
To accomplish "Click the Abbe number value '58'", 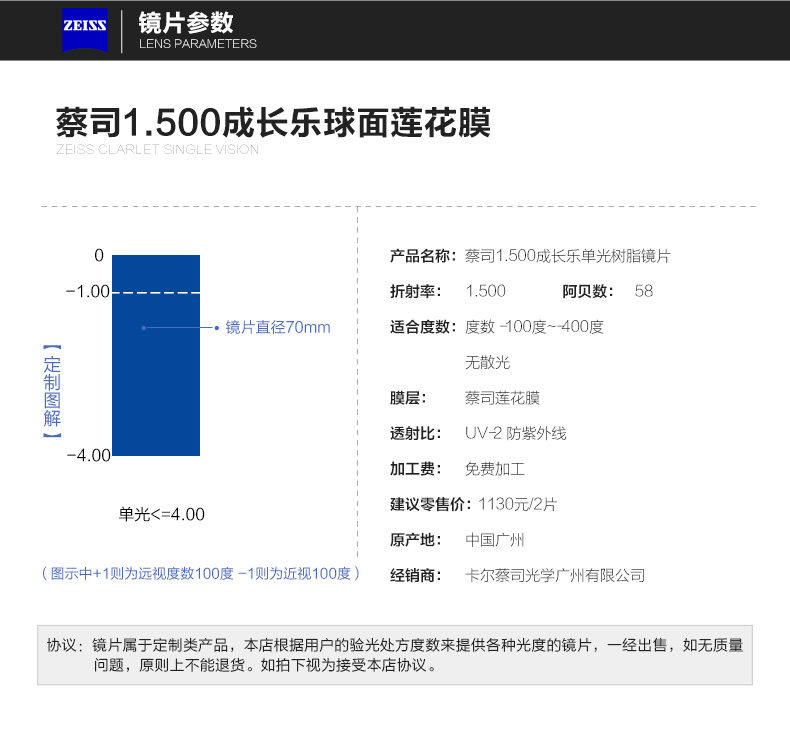I will 643,291.
